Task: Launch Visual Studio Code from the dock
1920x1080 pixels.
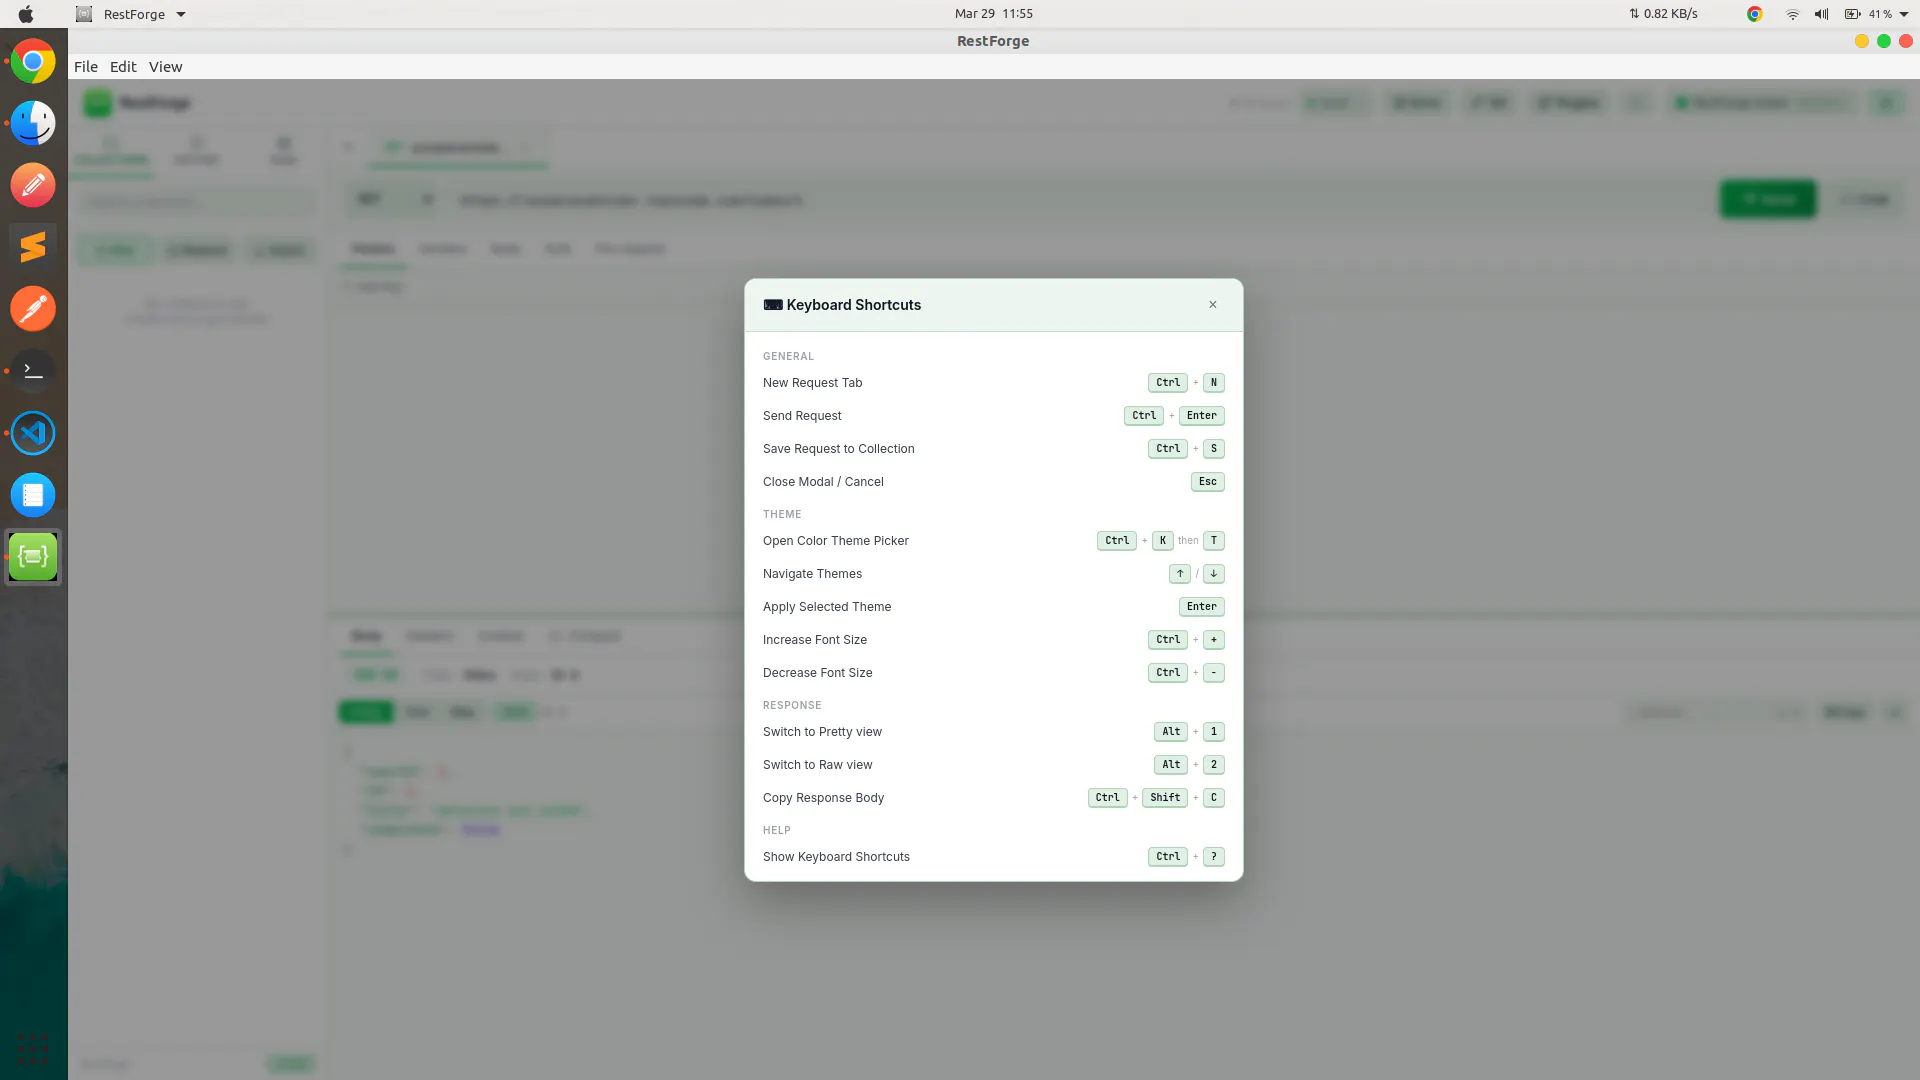Action: coord(33,433)
